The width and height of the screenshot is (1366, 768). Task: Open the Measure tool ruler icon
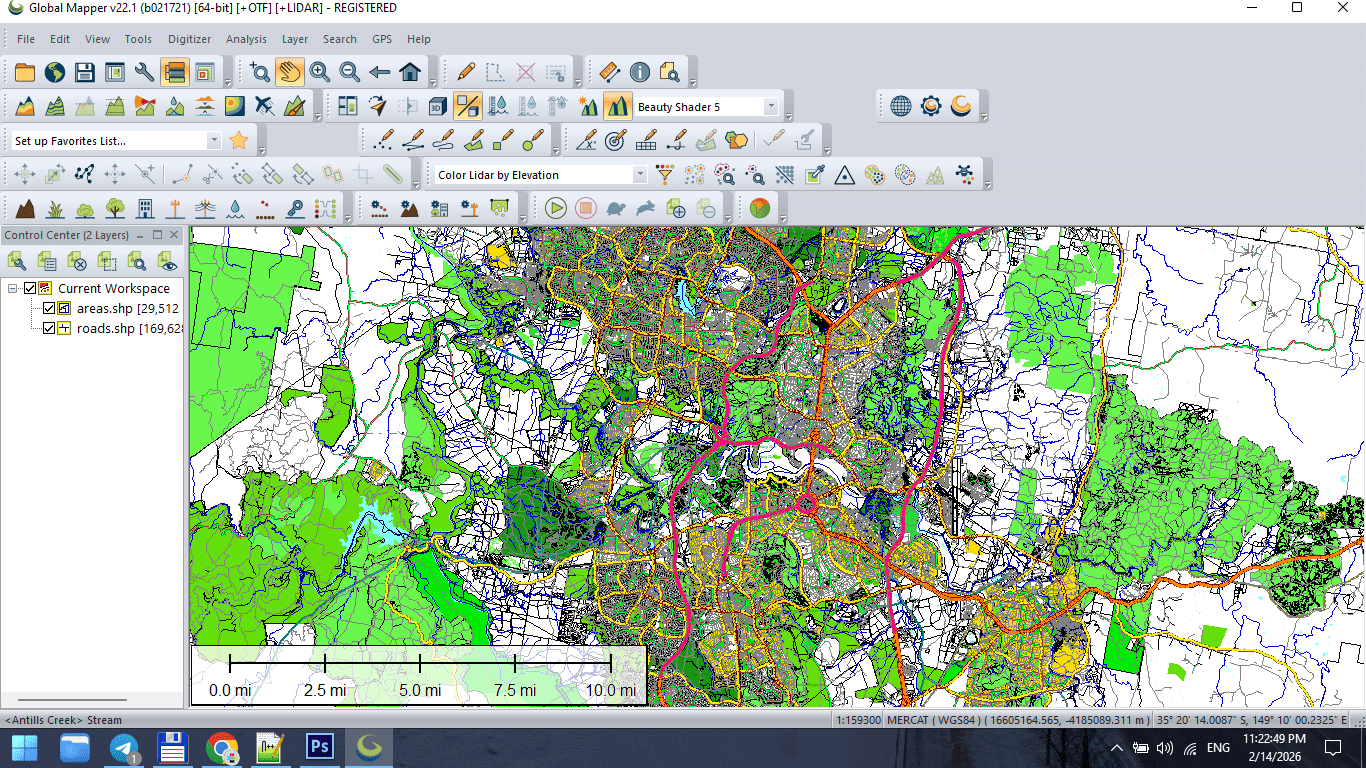coord(609,71)
